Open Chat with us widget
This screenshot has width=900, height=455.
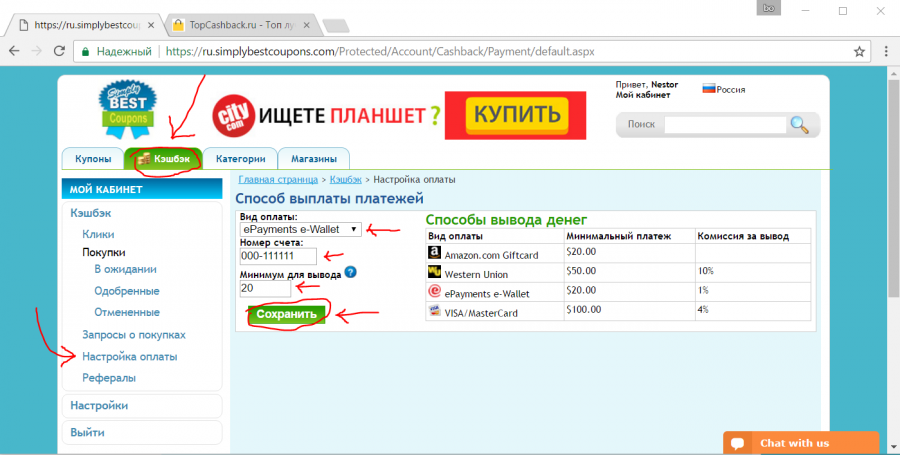(801, 443)
